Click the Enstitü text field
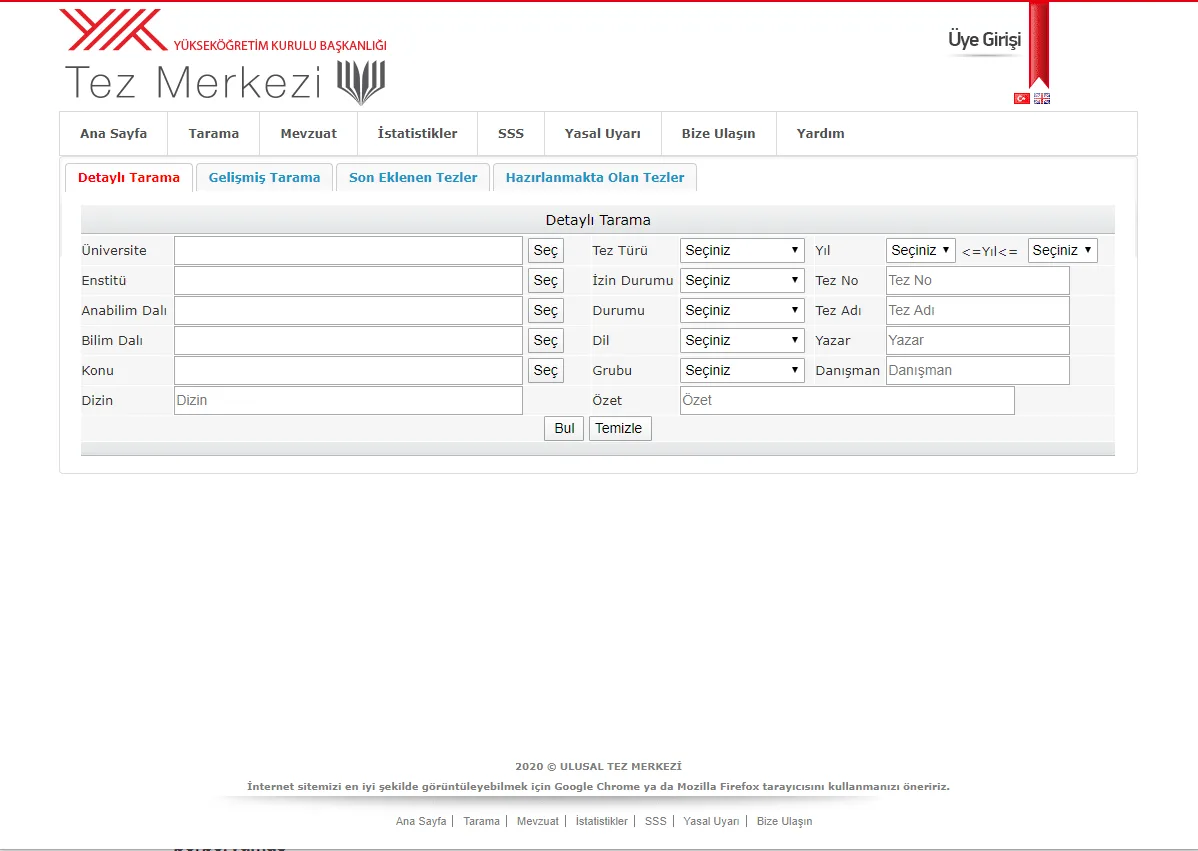Viewport: 1198px width, 851px height. pyautogui.click(x=348, y=280)
